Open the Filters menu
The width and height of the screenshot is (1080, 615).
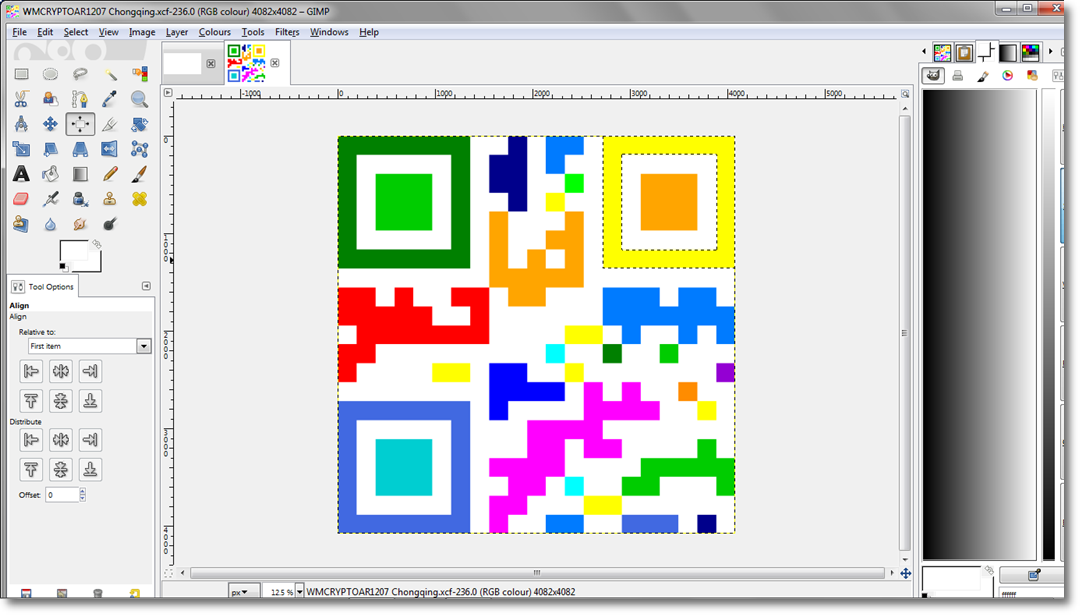pyautogui.click(x=287, y=32)
